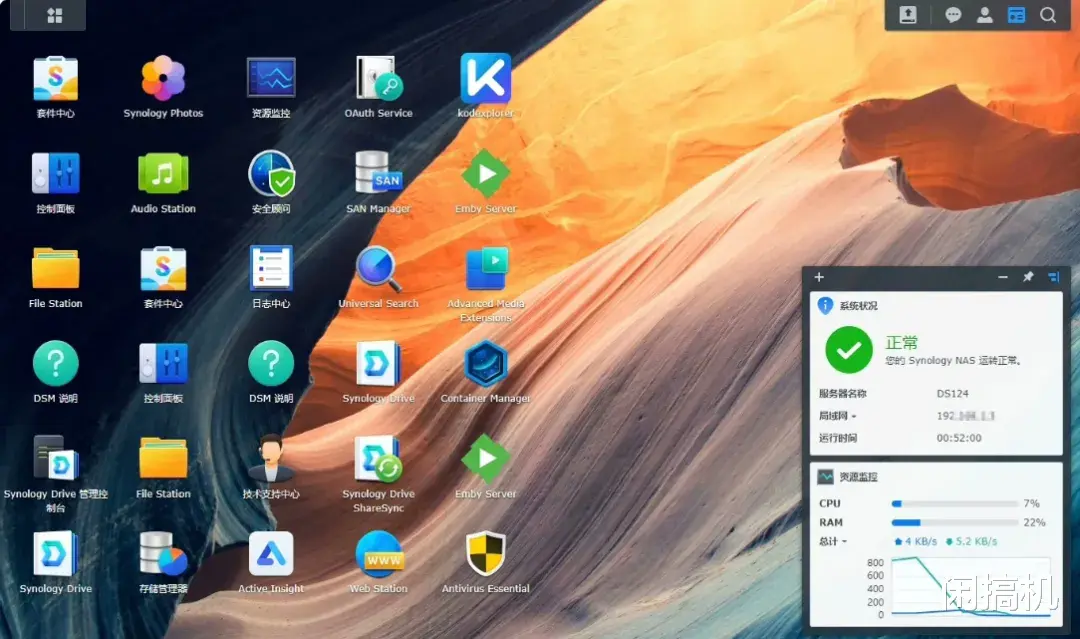1080x639 pixels.
Task: Open the DSM main menu grid button
Action: [x=54, y=15]
